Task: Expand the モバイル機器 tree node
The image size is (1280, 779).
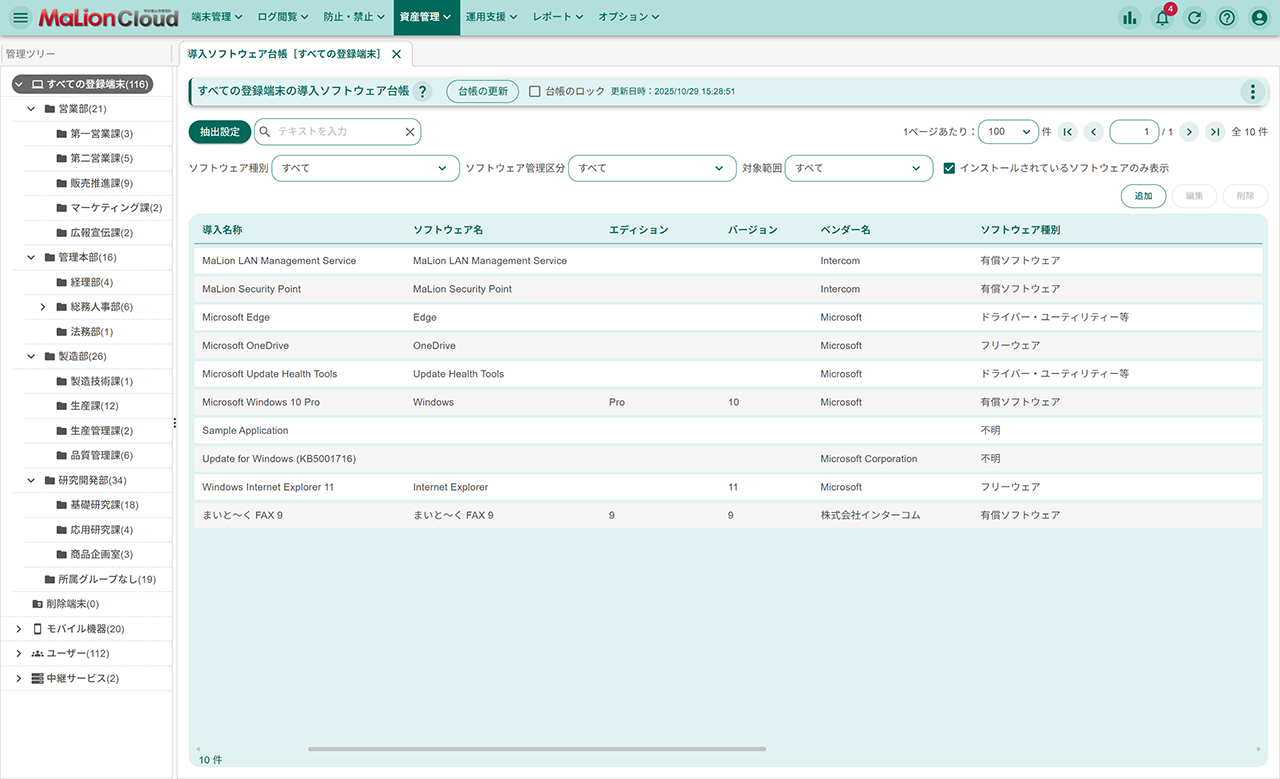Action: tap(18, 629)
